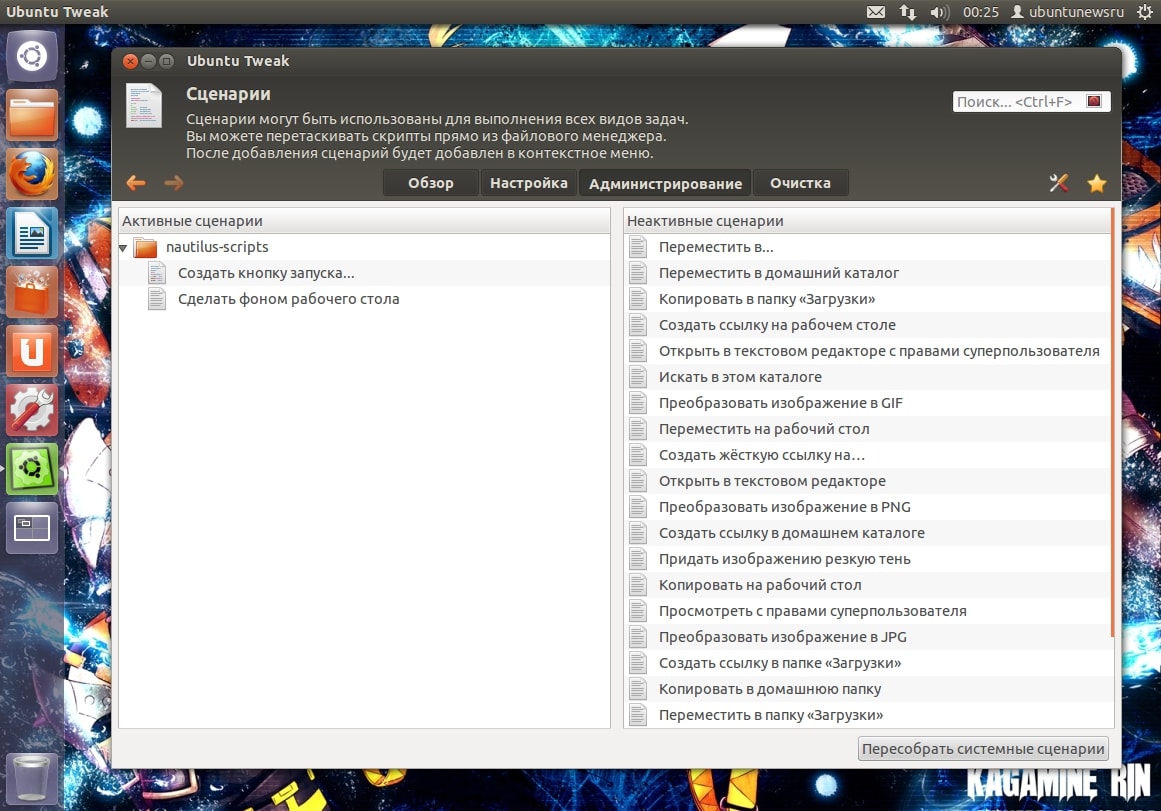Go back with the left arrow
The height and width of the screenshot is (811, 1161).
pos(135,183)
